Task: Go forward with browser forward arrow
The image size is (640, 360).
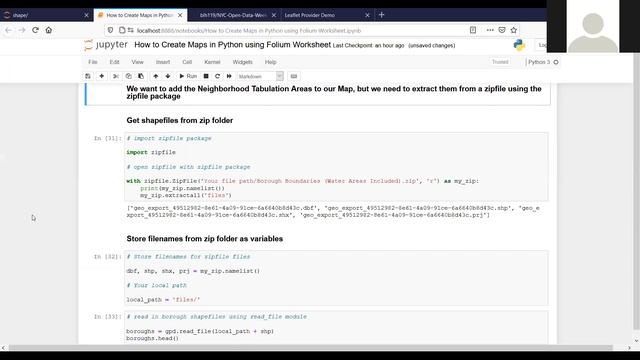Action: click(22, 30)
